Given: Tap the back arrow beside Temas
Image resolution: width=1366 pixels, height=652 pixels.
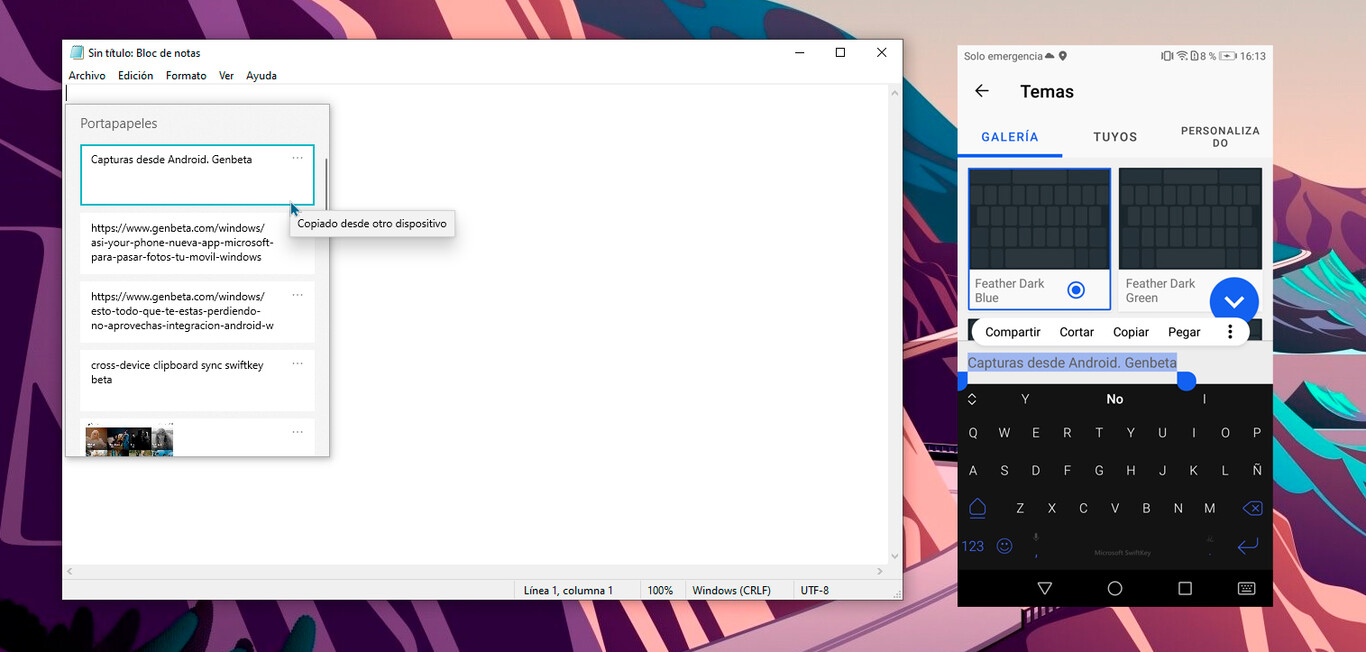Looking at the screenshot, I should (x=982, y=91).
